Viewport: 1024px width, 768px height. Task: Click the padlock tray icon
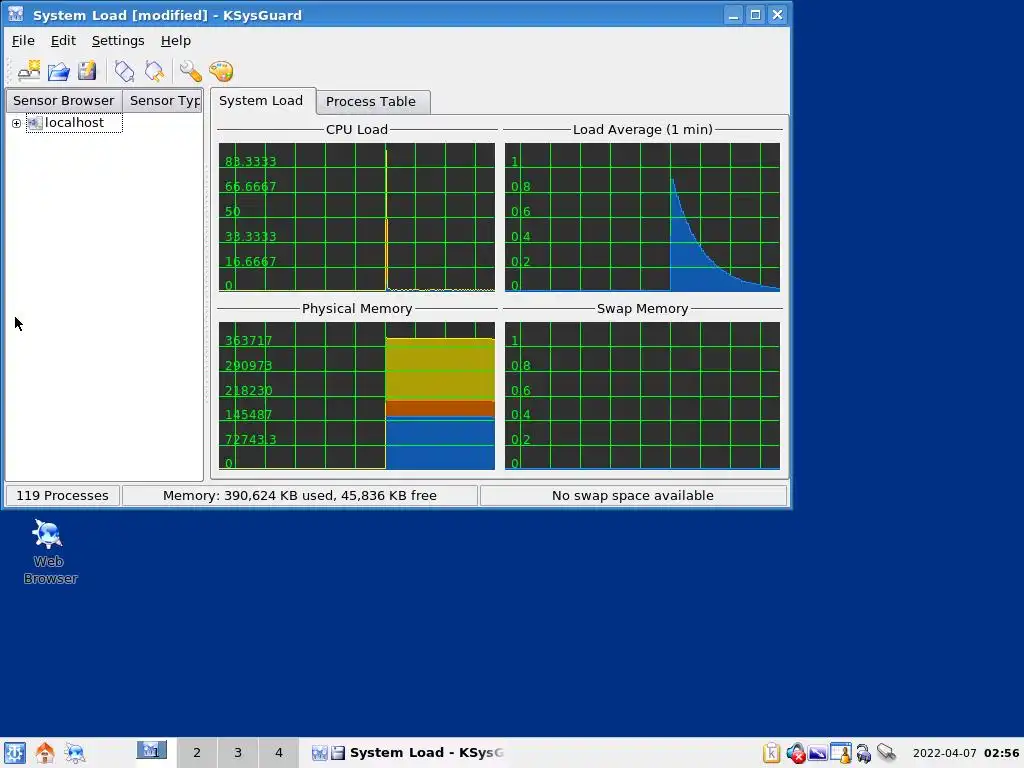[863, 753]
